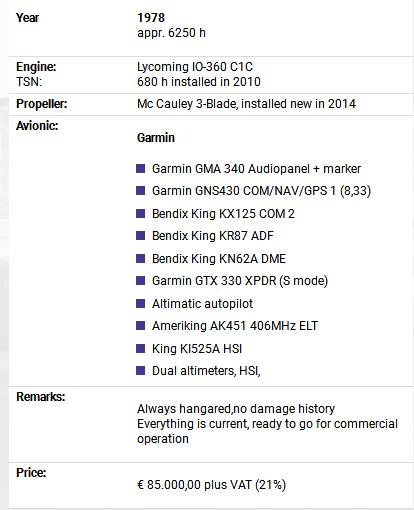Click the € 85.000,00 price text

[x=211, y=485]
